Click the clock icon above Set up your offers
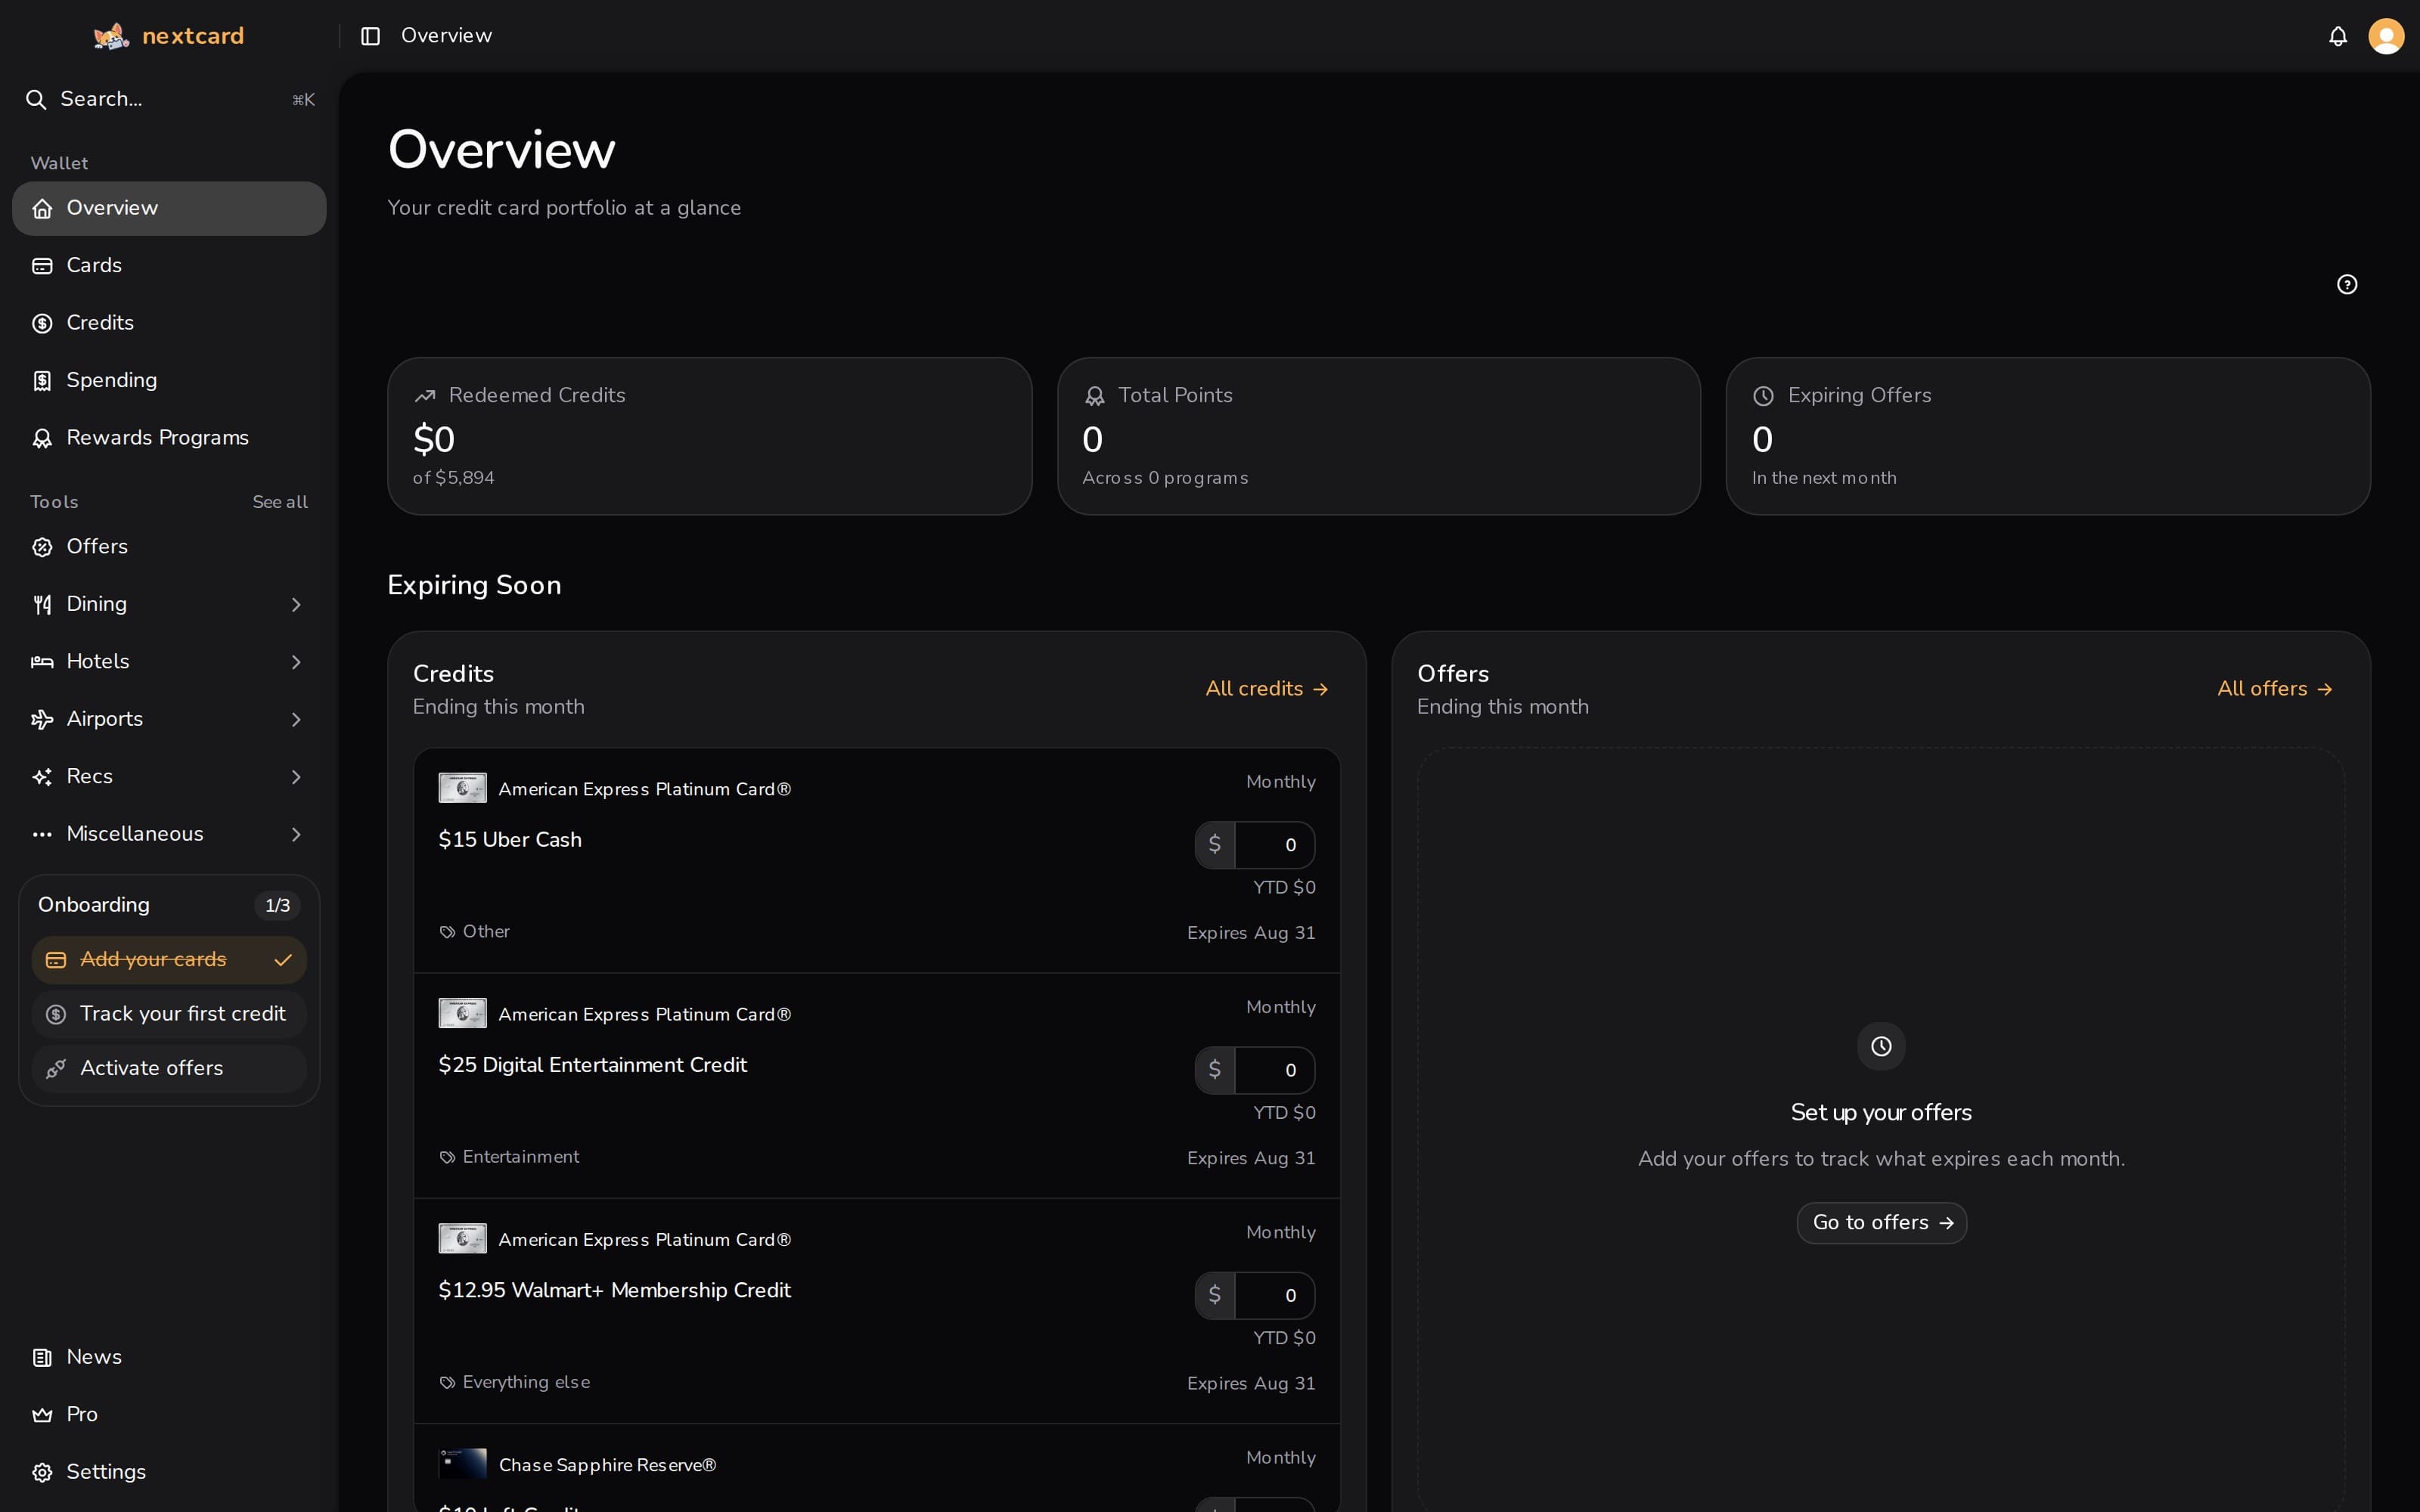 1881,1046
